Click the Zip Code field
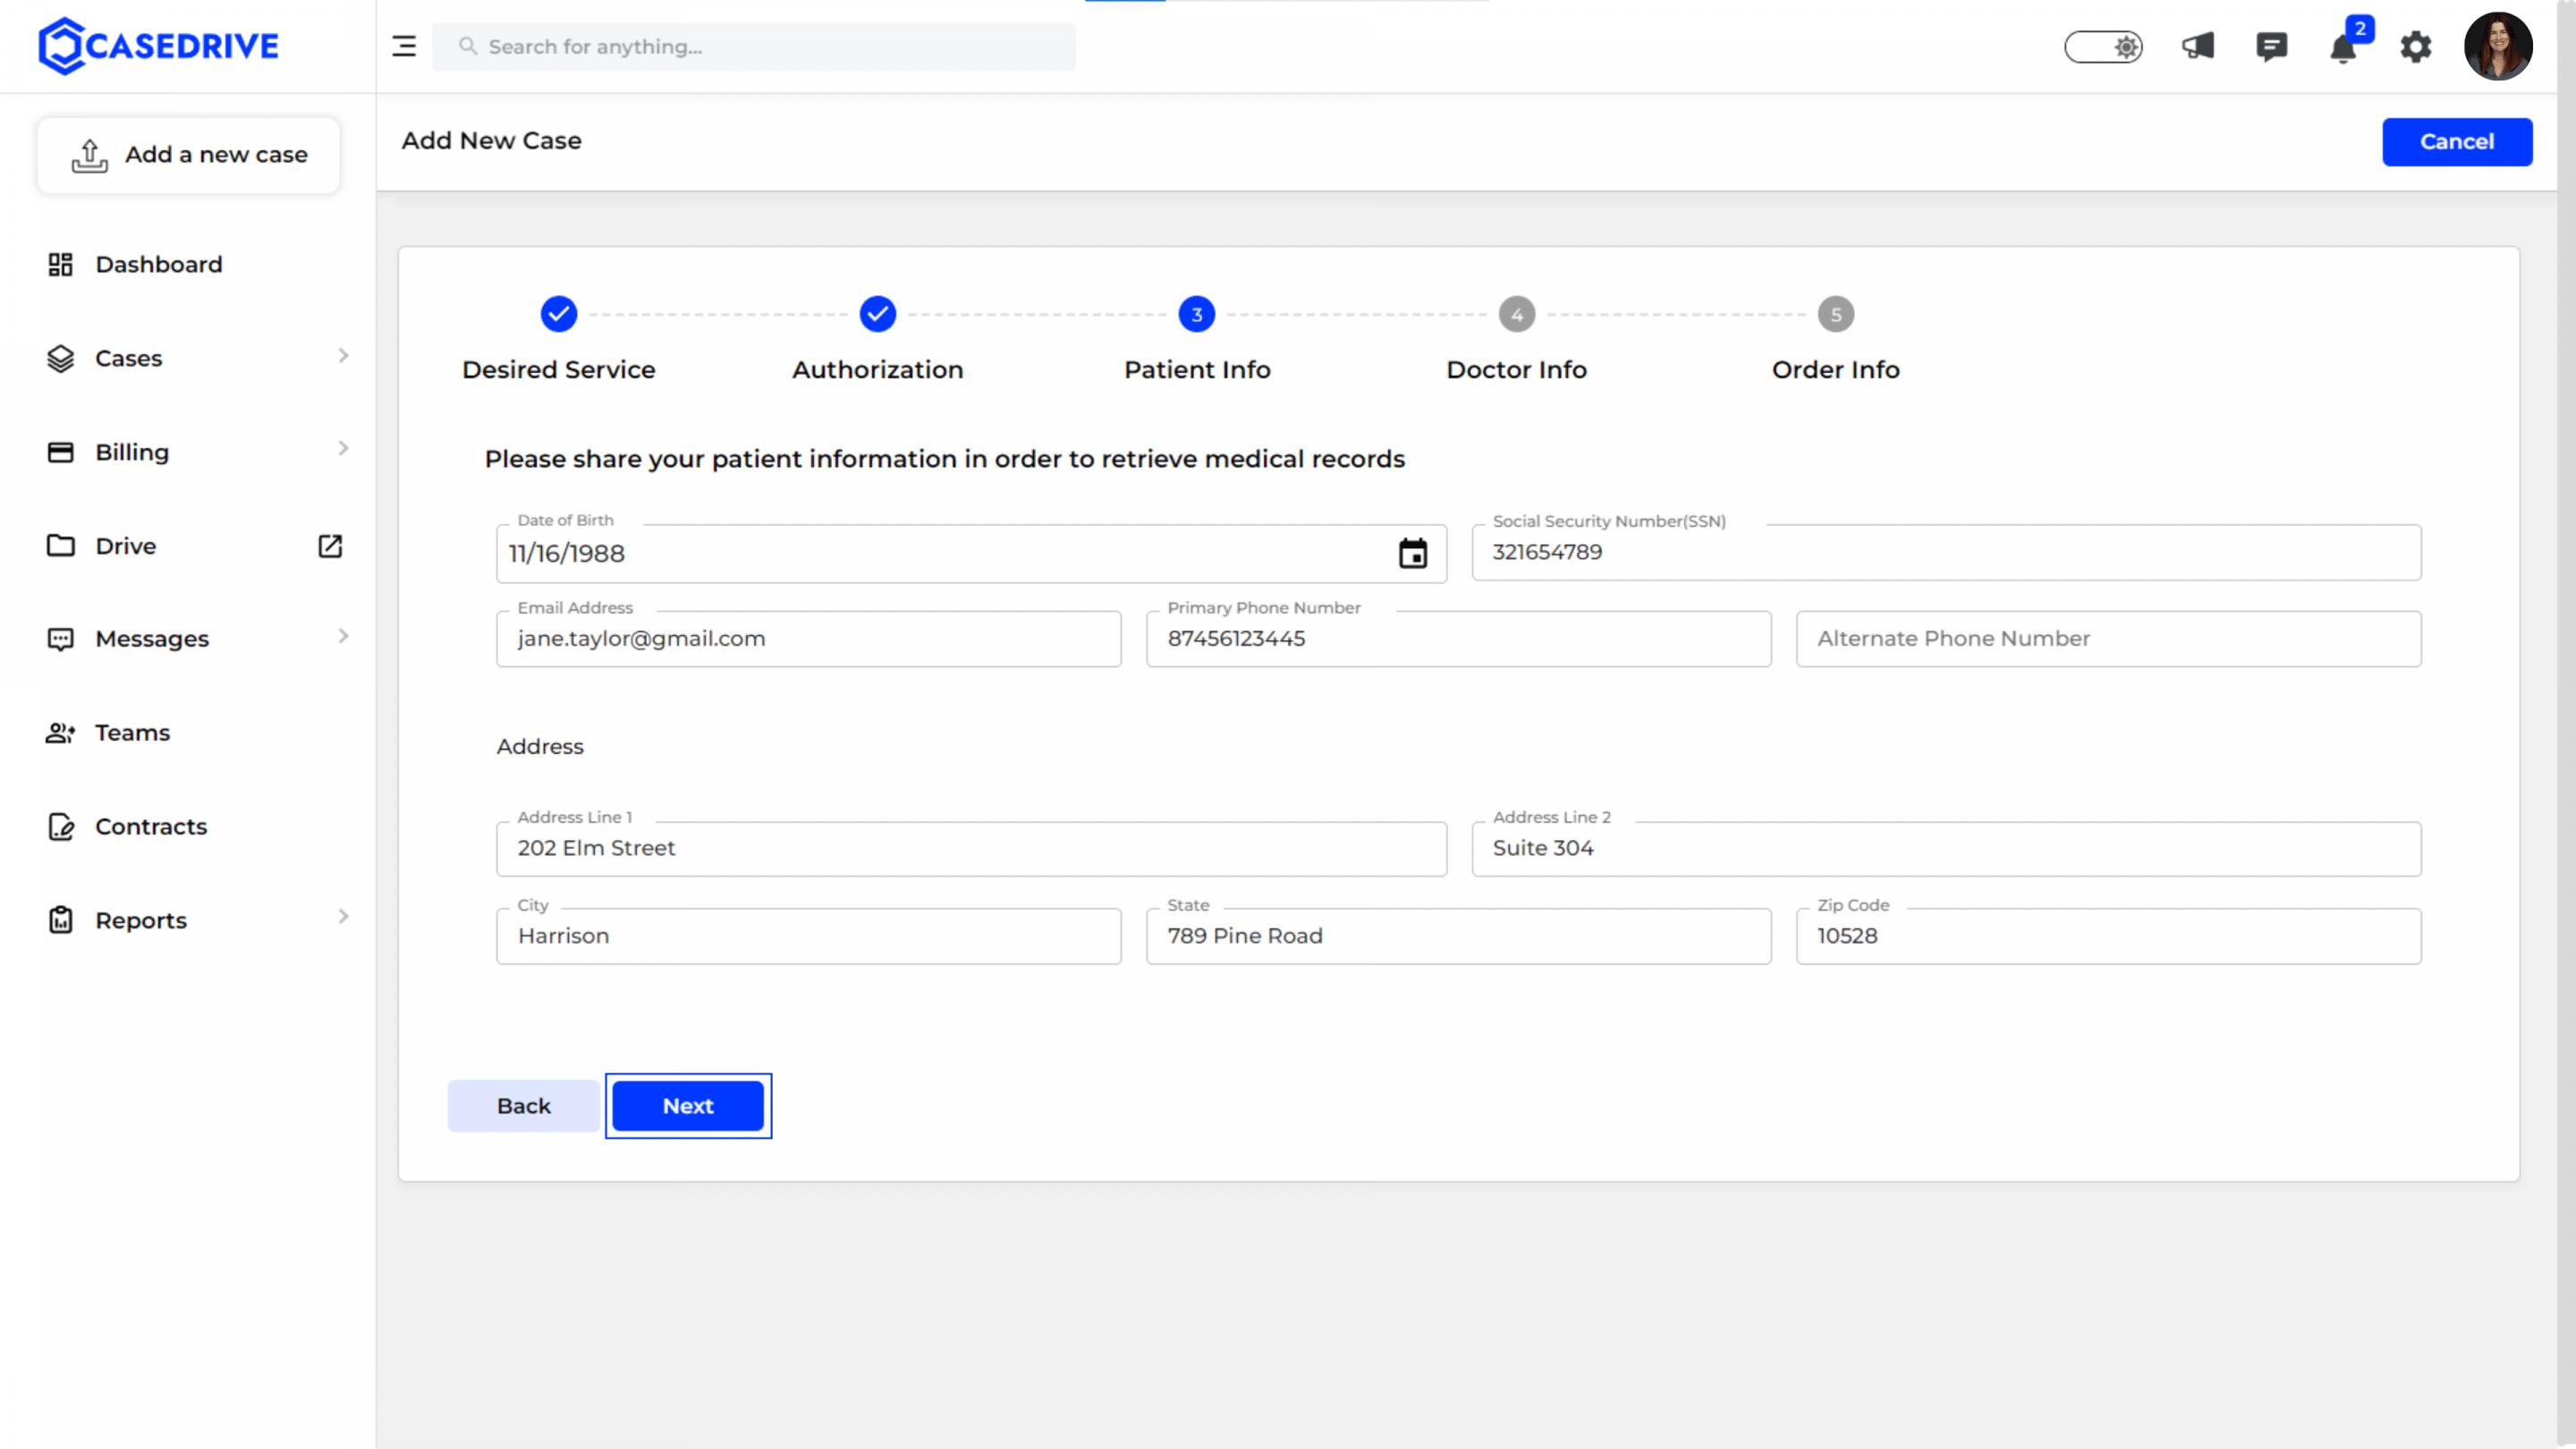 coord(2108,936)
